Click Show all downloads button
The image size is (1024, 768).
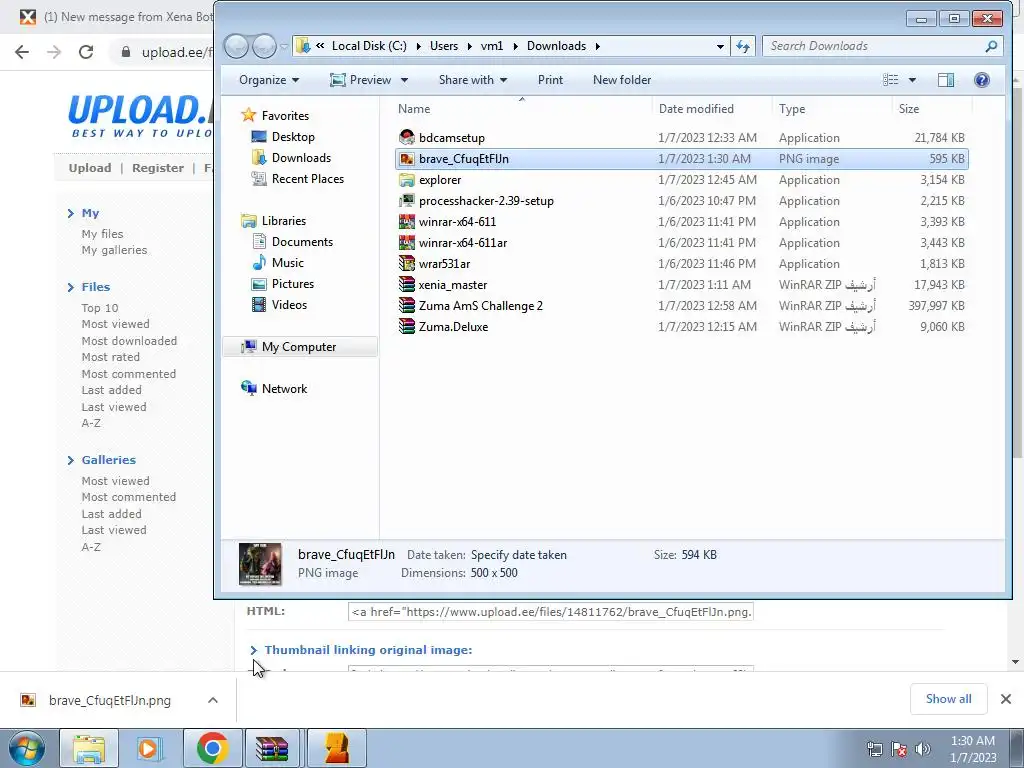point(948,699)
